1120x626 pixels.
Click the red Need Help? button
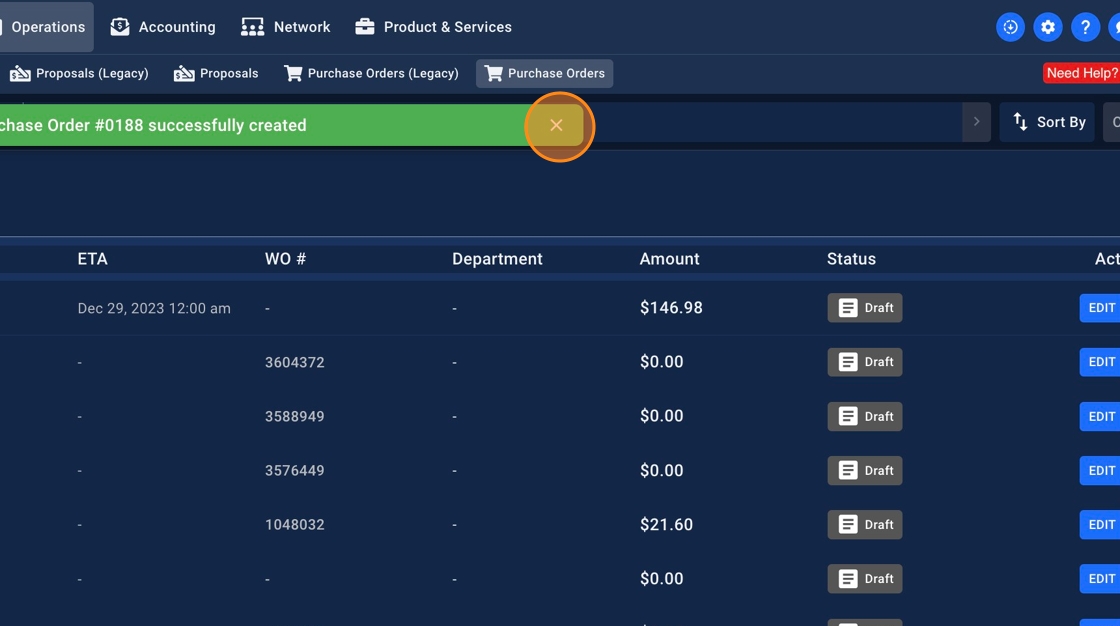click(1081, 73)
